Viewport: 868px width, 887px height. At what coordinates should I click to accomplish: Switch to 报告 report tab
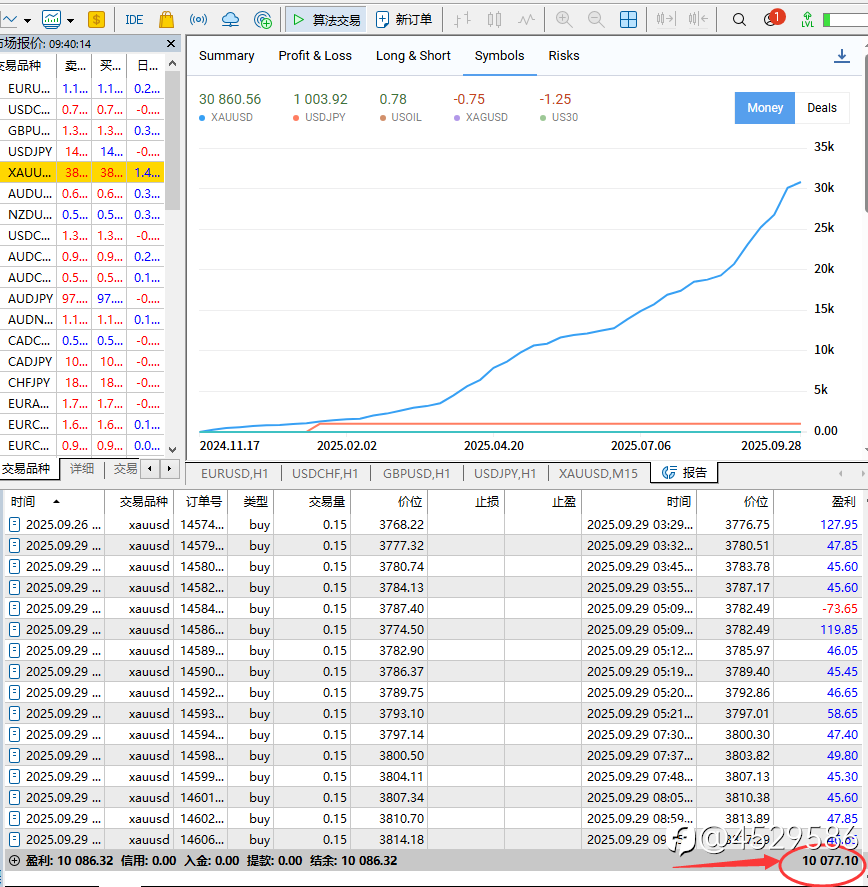pos(684,472)
